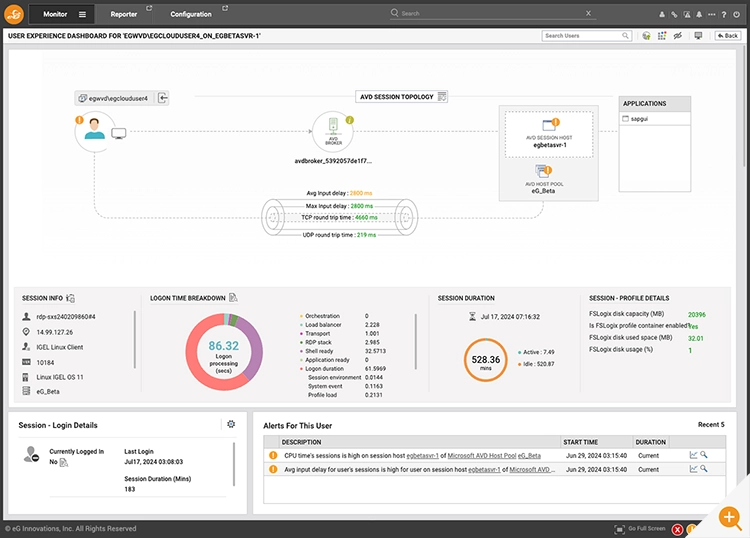Open the help question mark icon
The height and width of the screenshot is (538, 750).
[724, 15]
